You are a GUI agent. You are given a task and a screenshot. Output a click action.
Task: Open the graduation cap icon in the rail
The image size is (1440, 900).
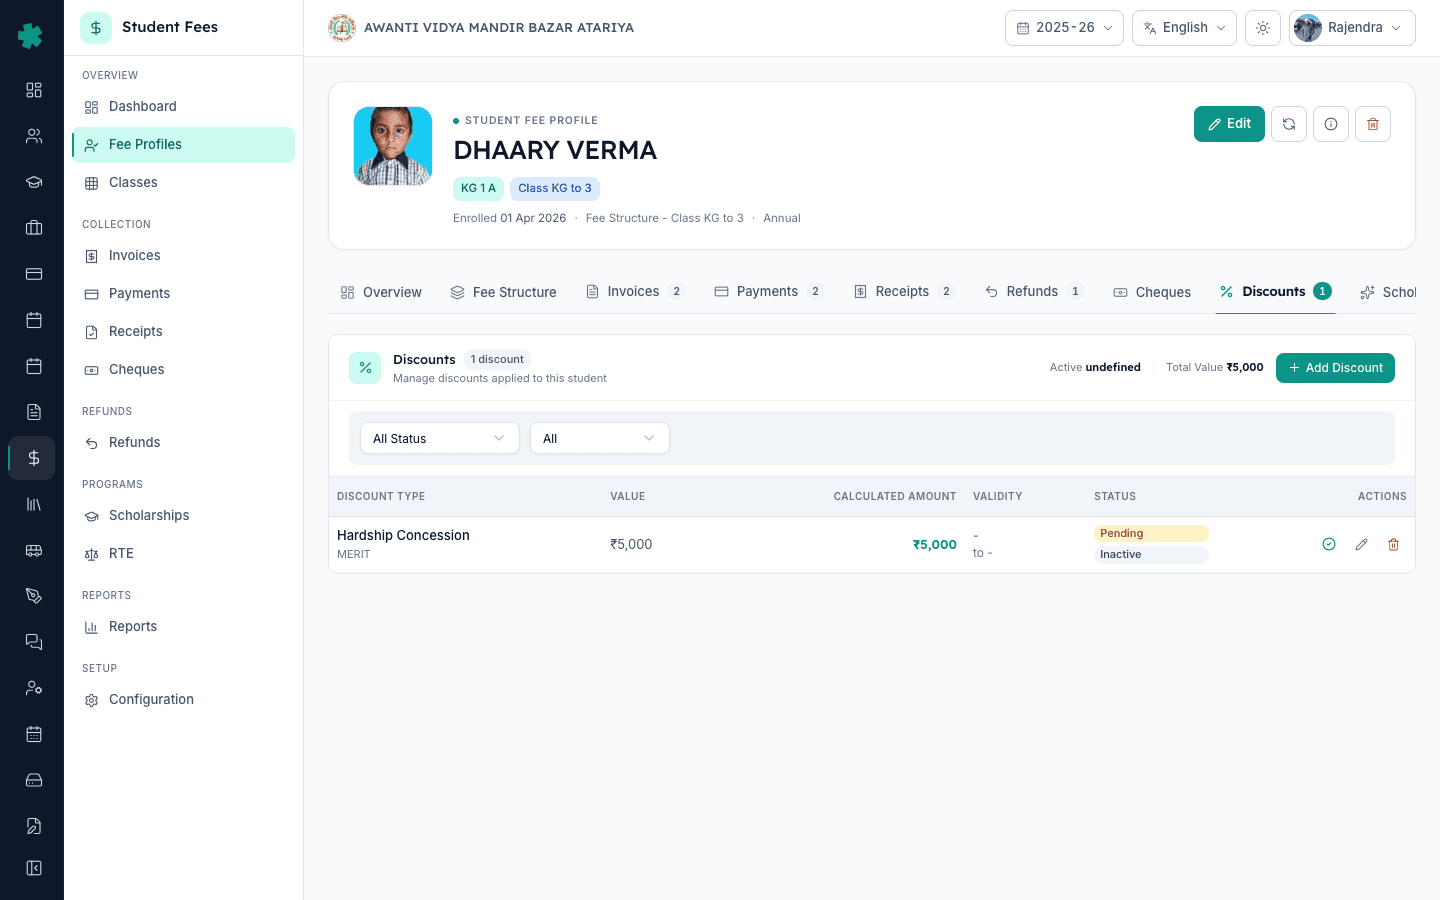coord(34,182)
